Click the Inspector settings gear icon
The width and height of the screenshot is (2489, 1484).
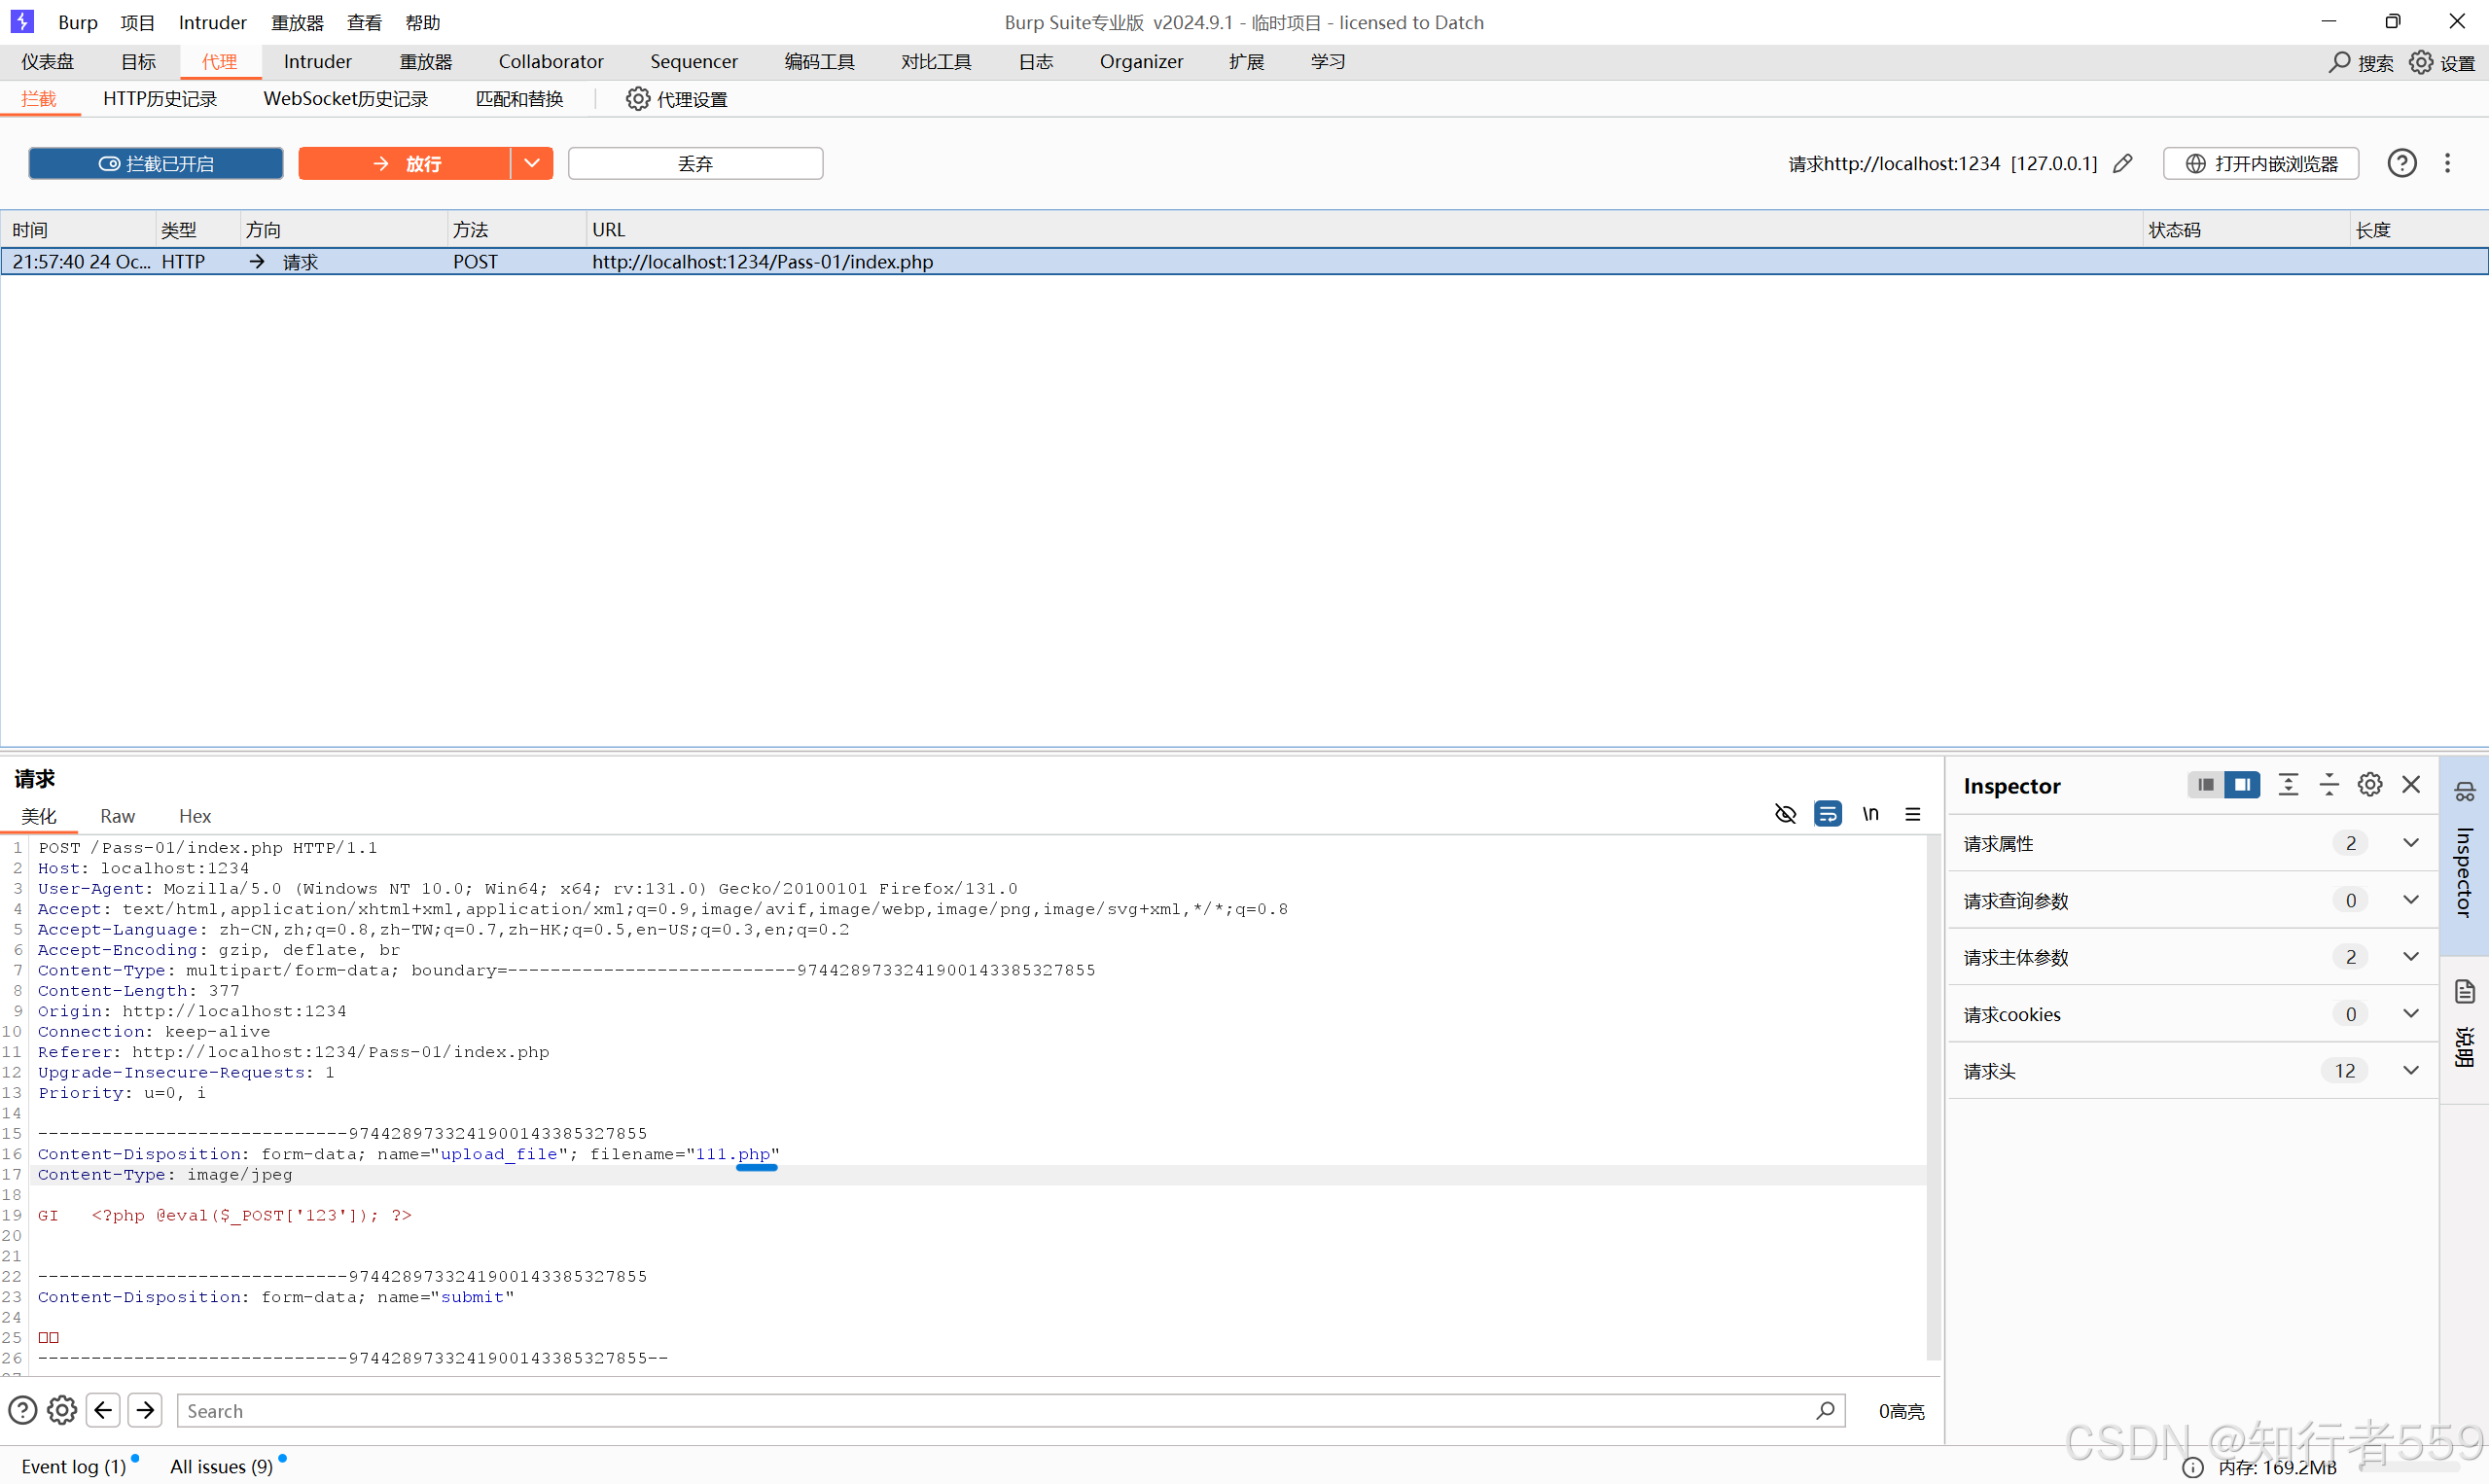click(x=2369, y=785)
